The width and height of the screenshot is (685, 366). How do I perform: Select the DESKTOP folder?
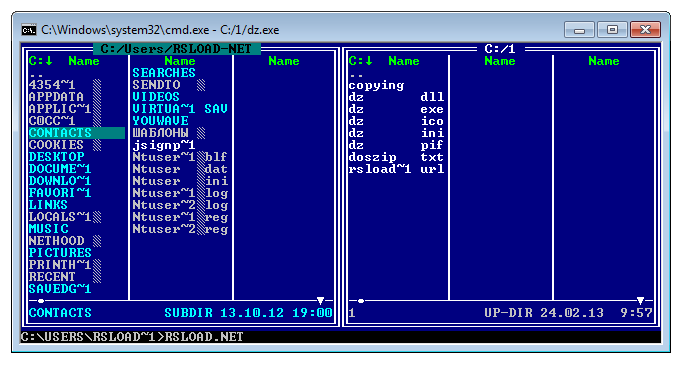56,157
